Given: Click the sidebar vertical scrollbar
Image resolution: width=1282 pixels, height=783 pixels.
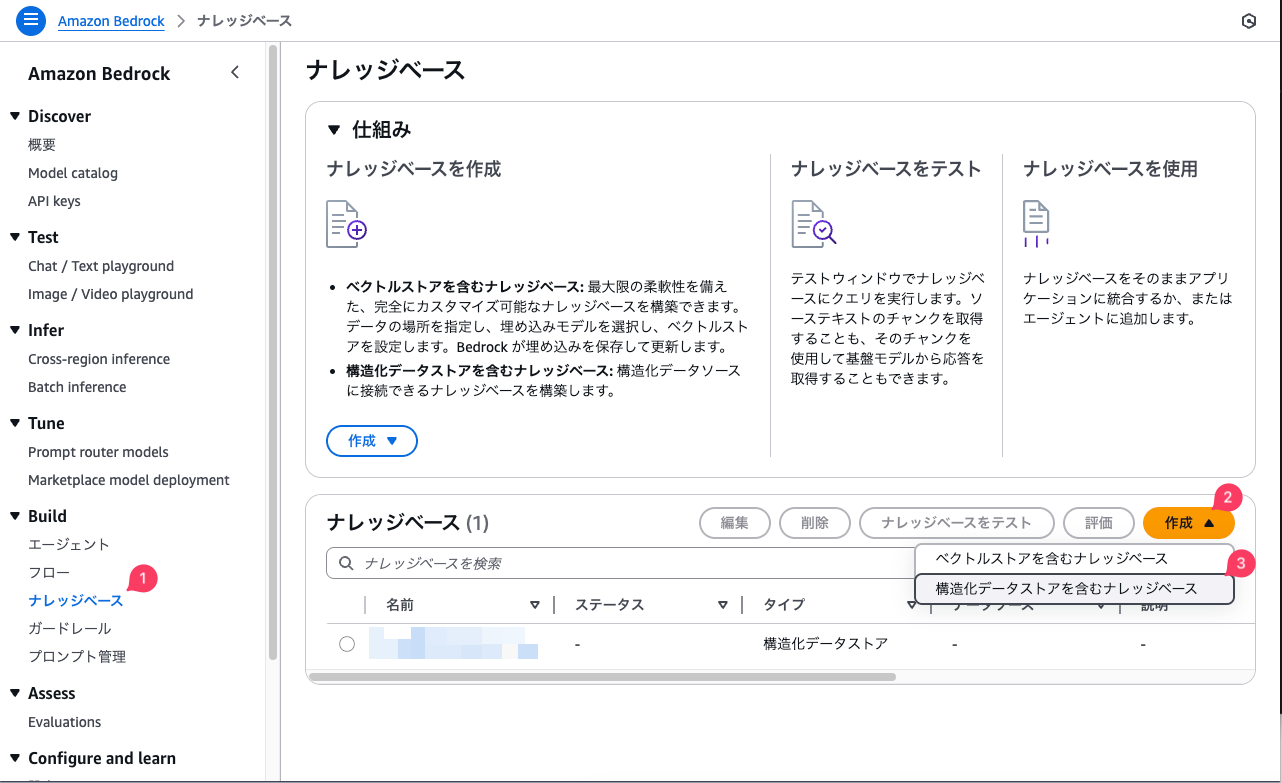Looking at the screenshot, I should coord(273,350).
